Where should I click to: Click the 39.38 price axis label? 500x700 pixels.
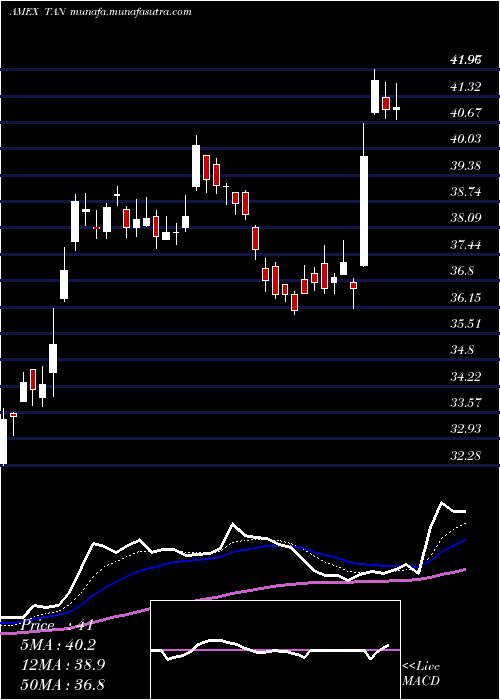pyautogui.click(x=466, y=166)
